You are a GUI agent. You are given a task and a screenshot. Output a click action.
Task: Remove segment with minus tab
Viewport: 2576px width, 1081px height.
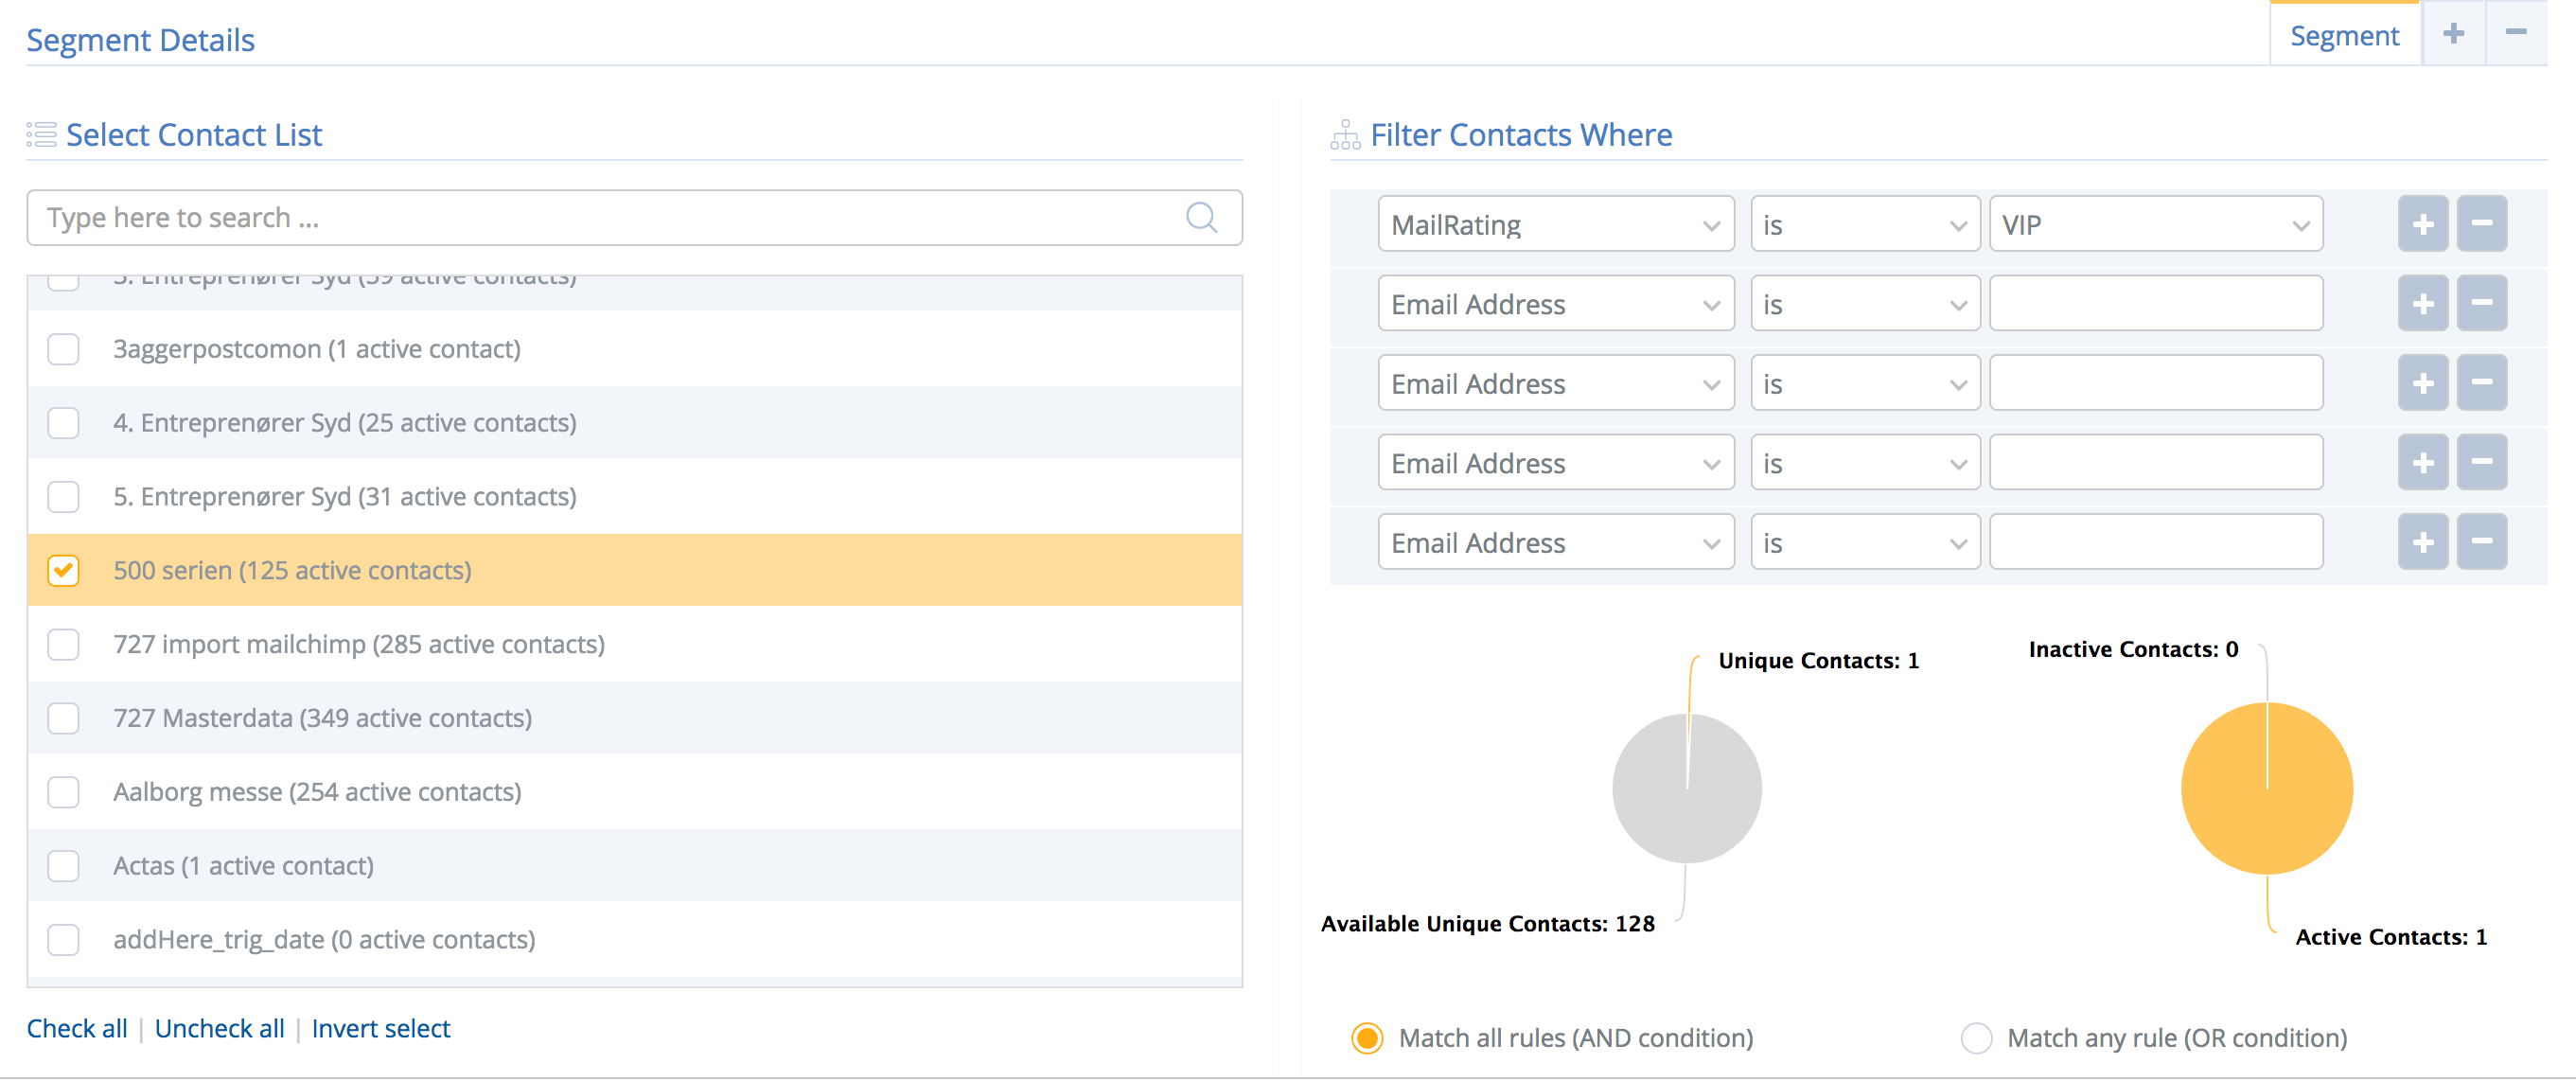(x=2516, y=34)
